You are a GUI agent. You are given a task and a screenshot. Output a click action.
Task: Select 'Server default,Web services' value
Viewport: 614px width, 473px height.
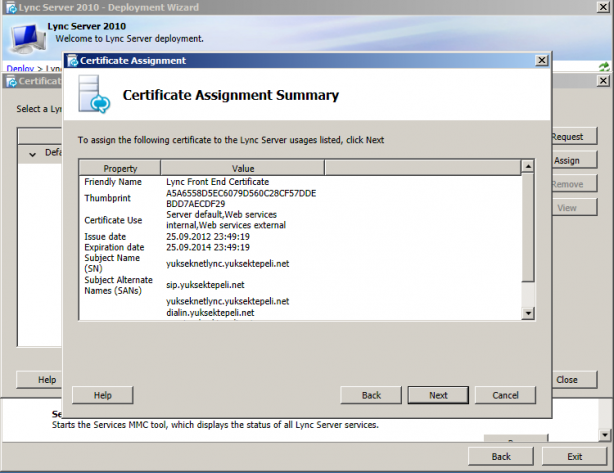[x=221, y=215]
